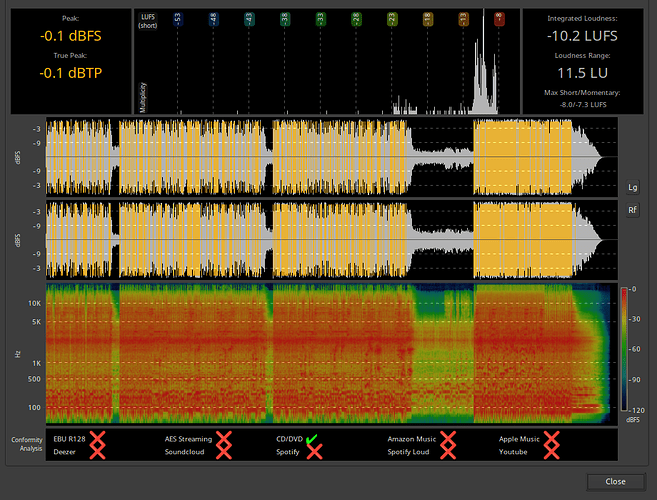Click the -33 LUFS green histogram marker

[320, 18]
